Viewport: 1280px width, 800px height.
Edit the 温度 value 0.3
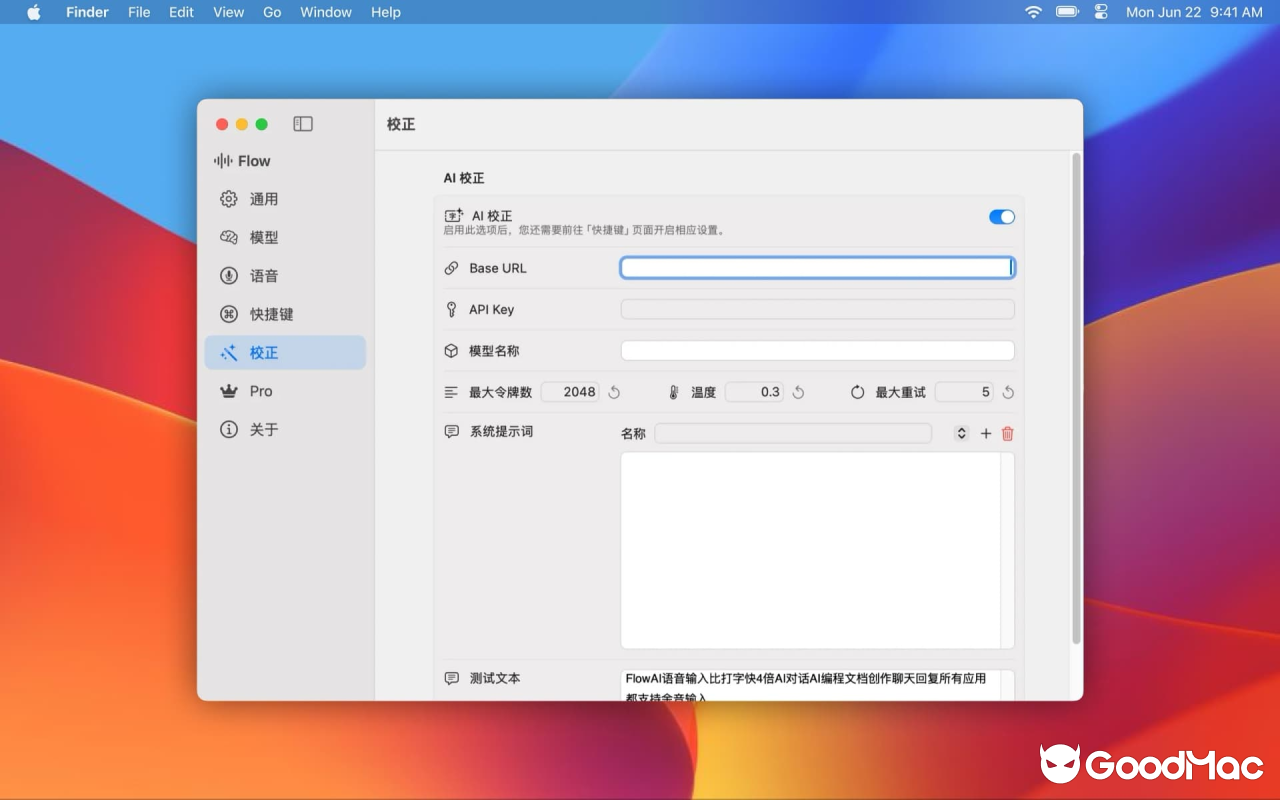tap(754, 392)
